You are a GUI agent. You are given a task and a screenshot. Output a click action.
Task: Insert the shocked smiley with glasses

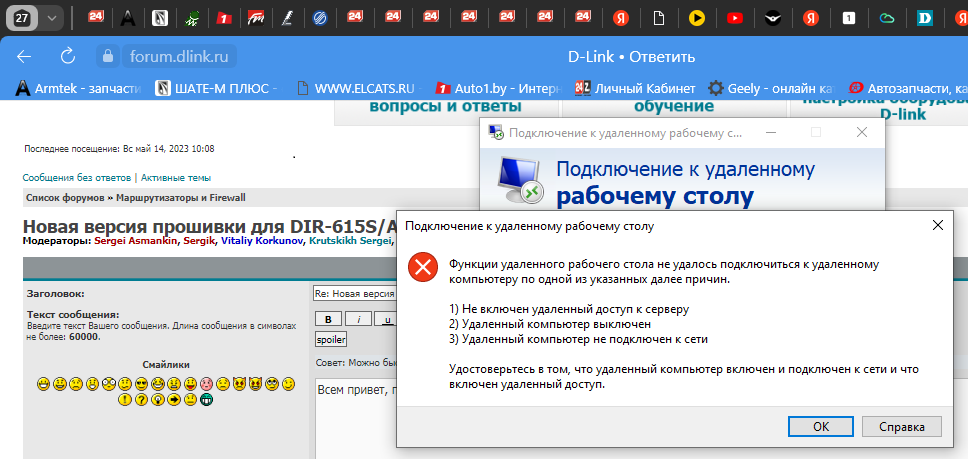(x=109, y=384)
